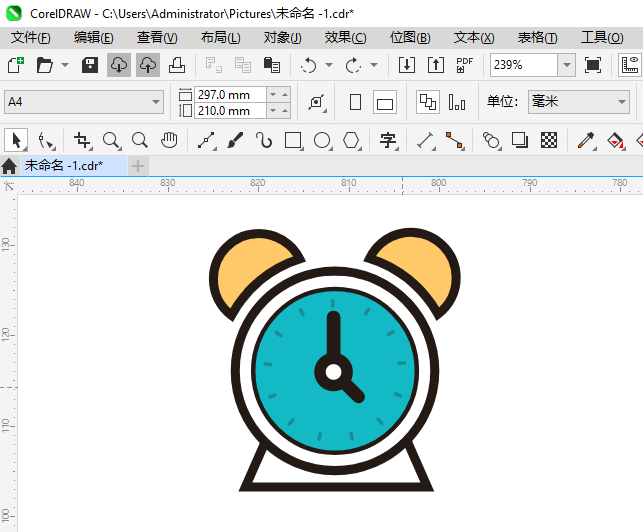
Task: Select the Interactive fill bucket tool
Action: pyautogui.click(x=616, y=140)
